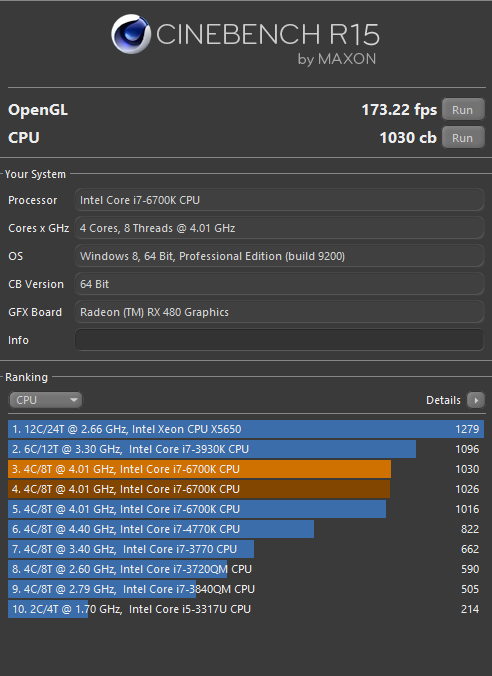
Task: Click the Cores x GHz field
Action: pos(279,228)
